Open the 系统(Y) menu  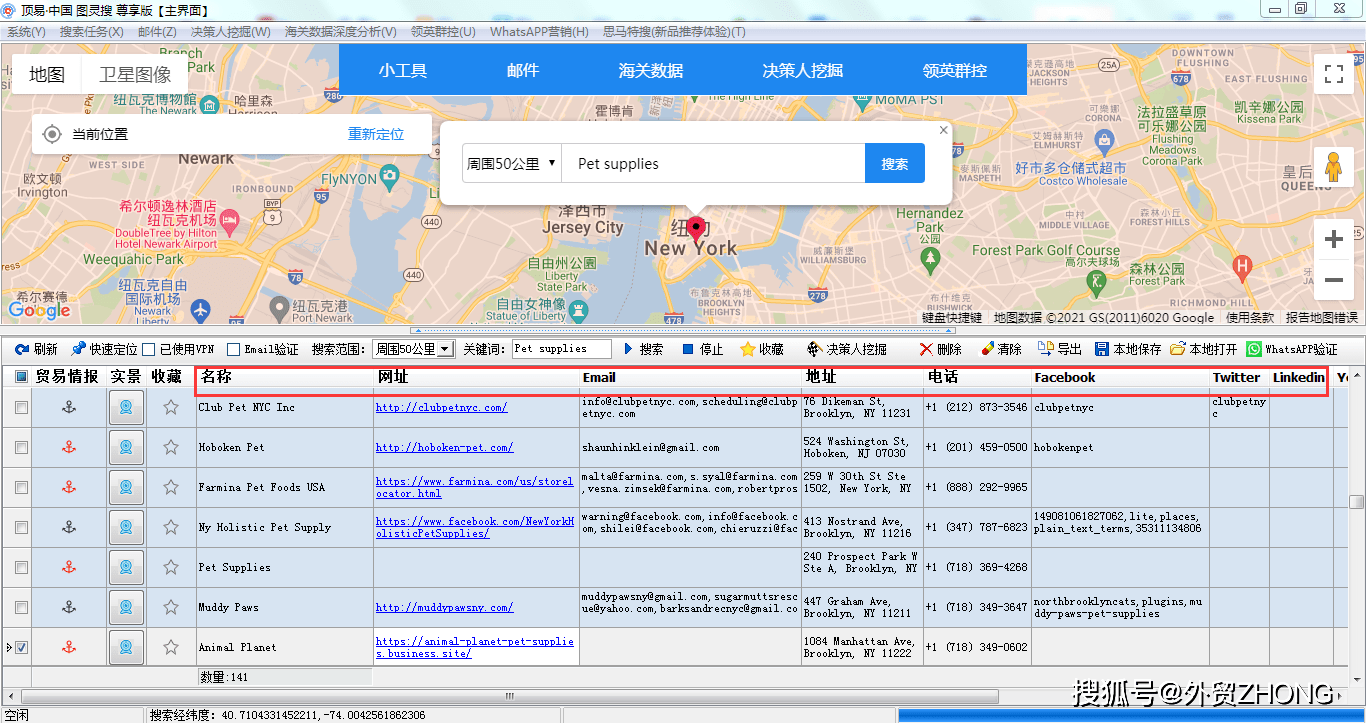pyautogui.click(x=26, y=32)
